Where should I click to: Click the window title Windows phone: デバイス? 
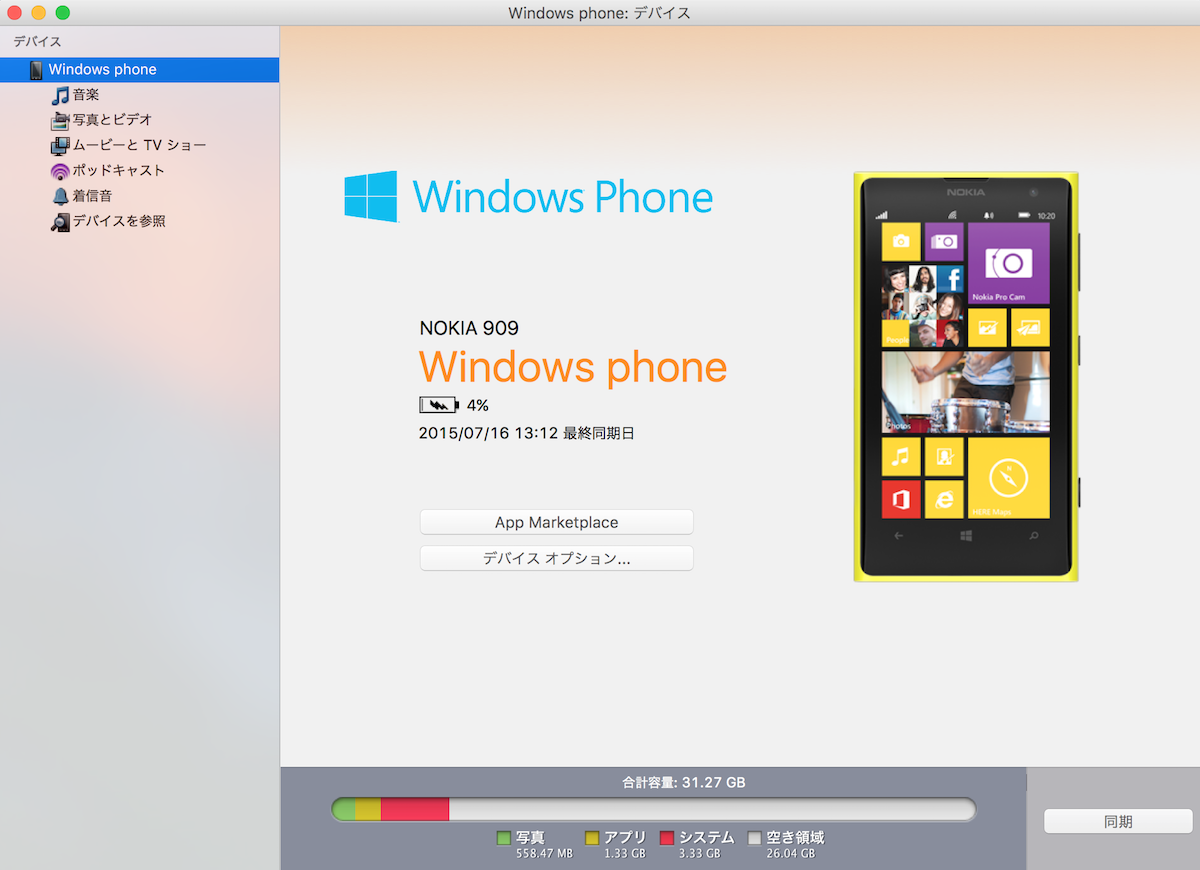point(599,13)
